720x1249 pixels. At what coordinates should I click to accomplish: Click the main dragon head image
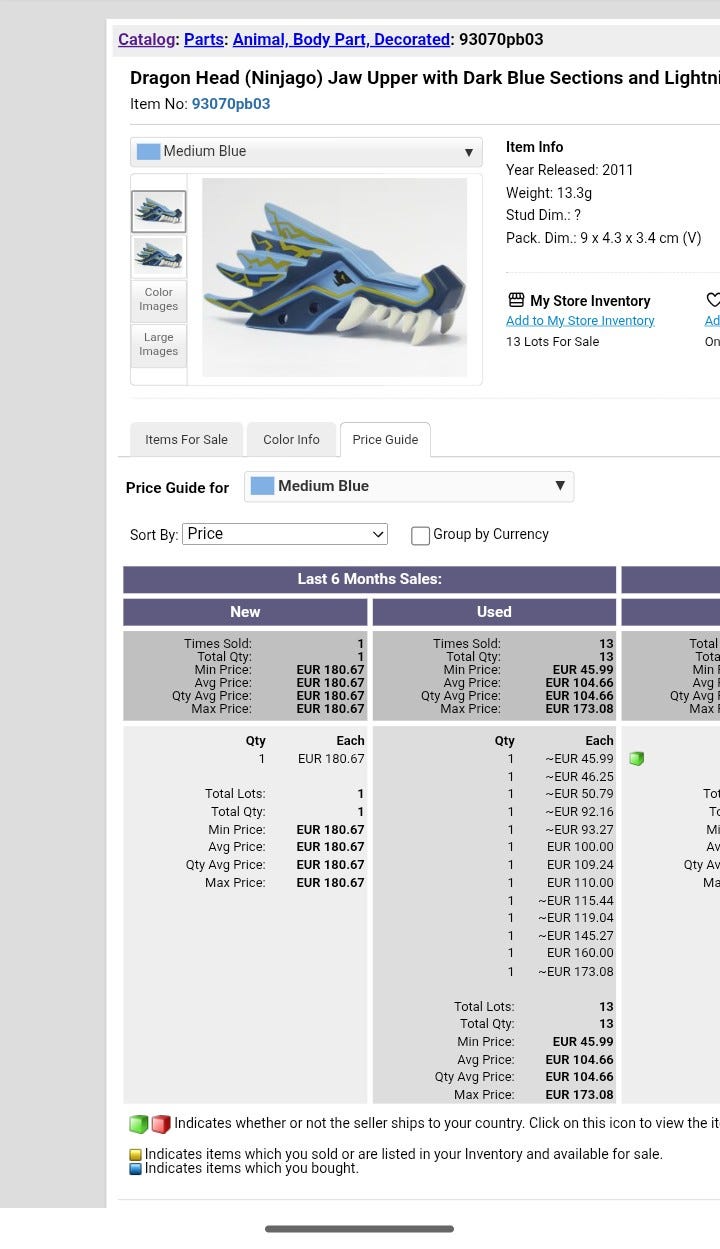tap(335, 277)
